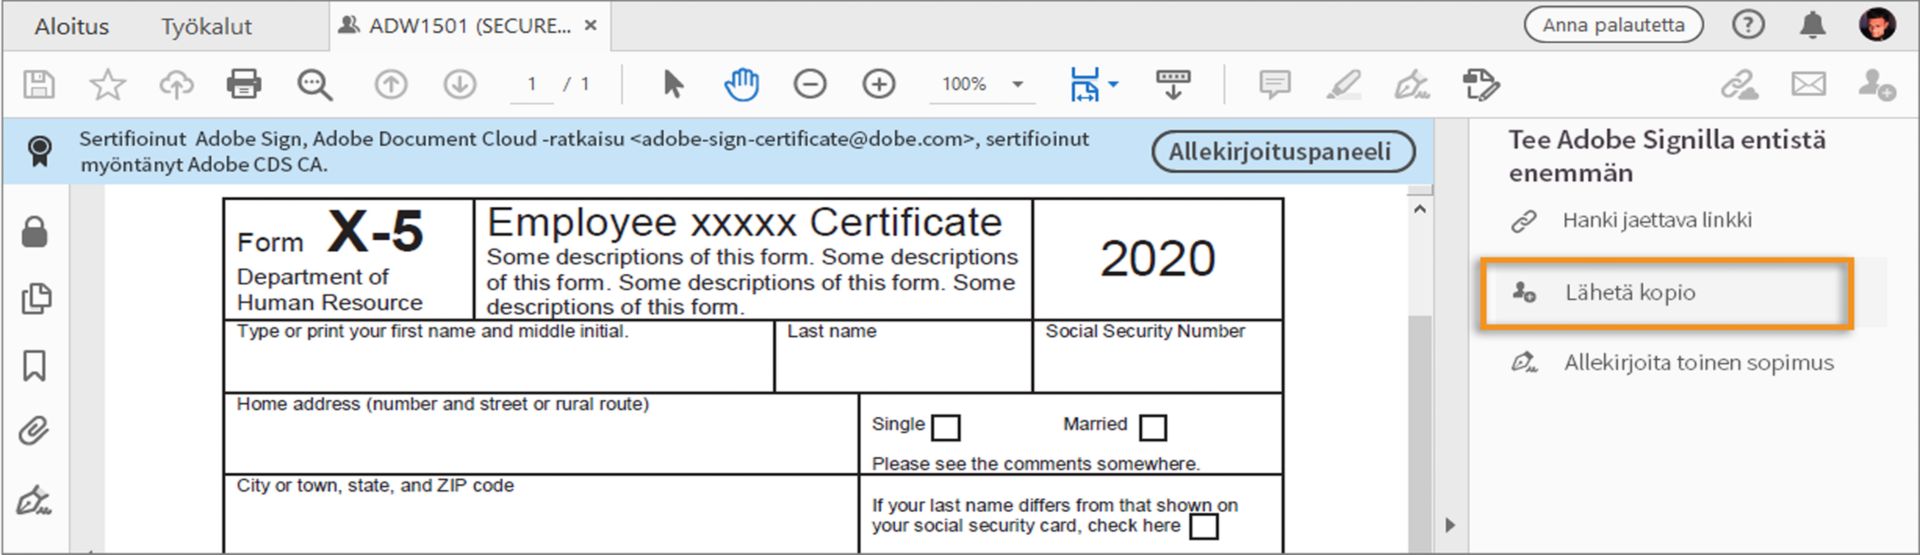Viewport: 1920px width, 555px height.
Task: Check the Married checkbox
Action: [1153, 428]
